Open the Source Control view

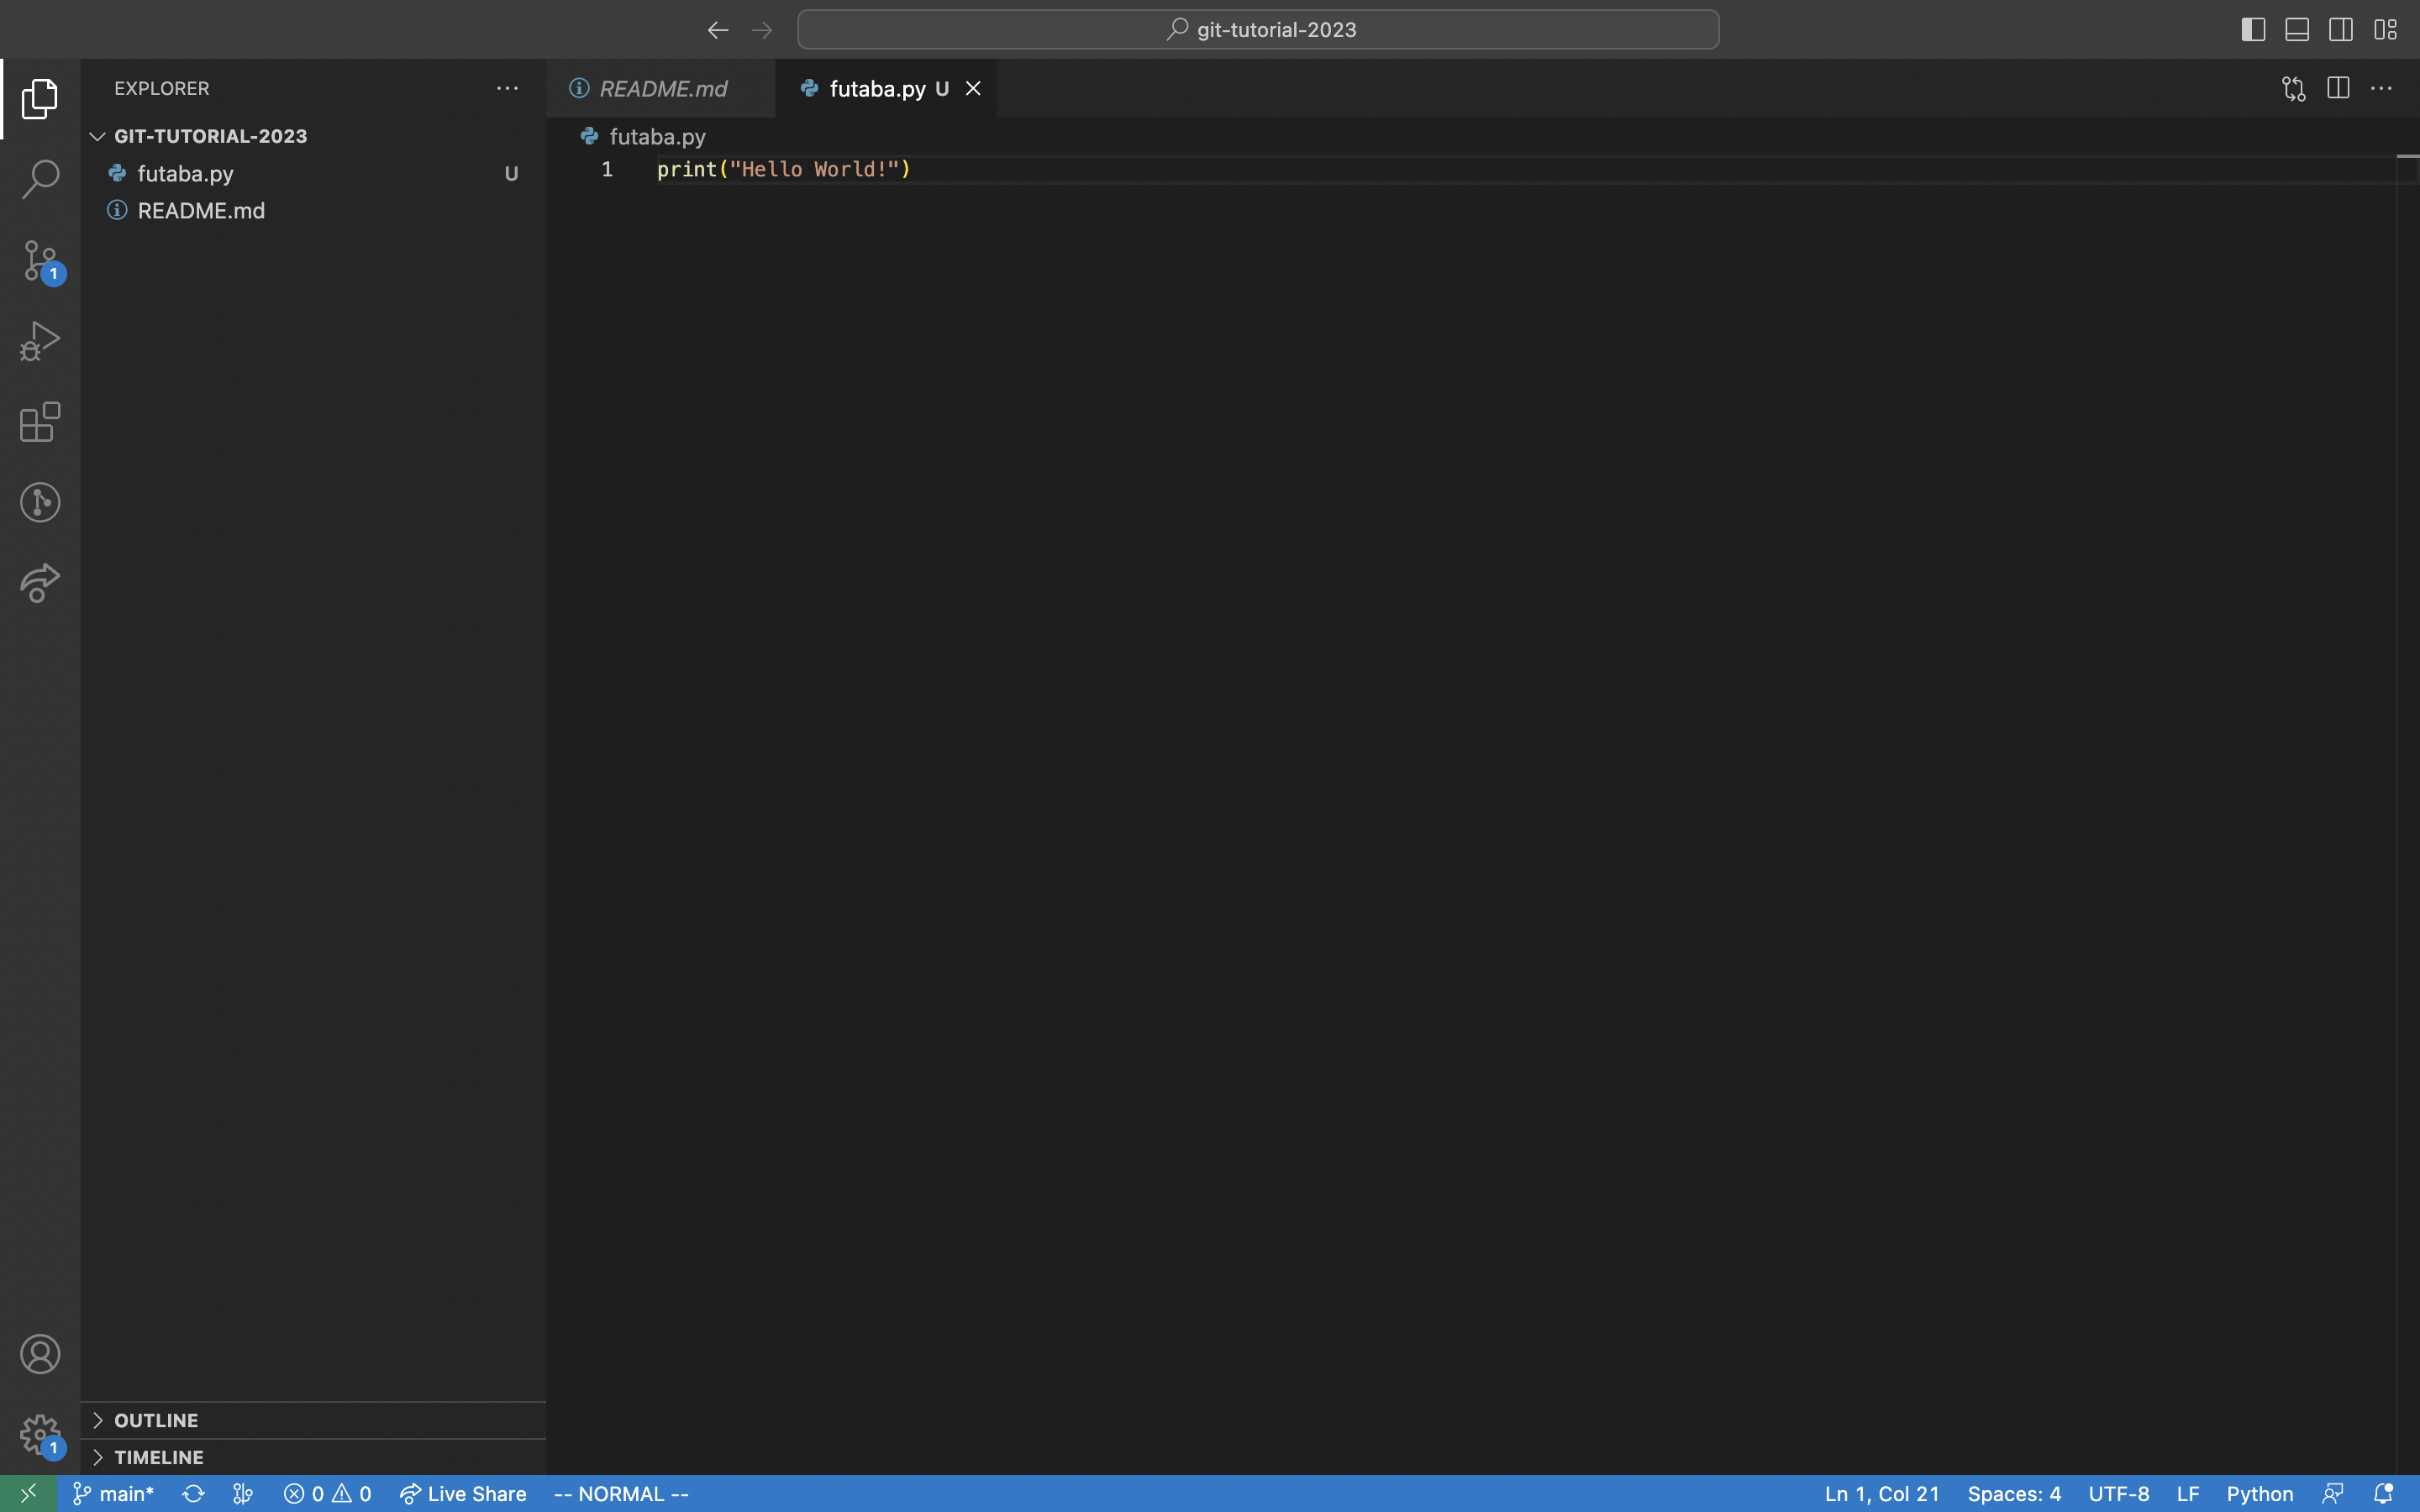40,260
